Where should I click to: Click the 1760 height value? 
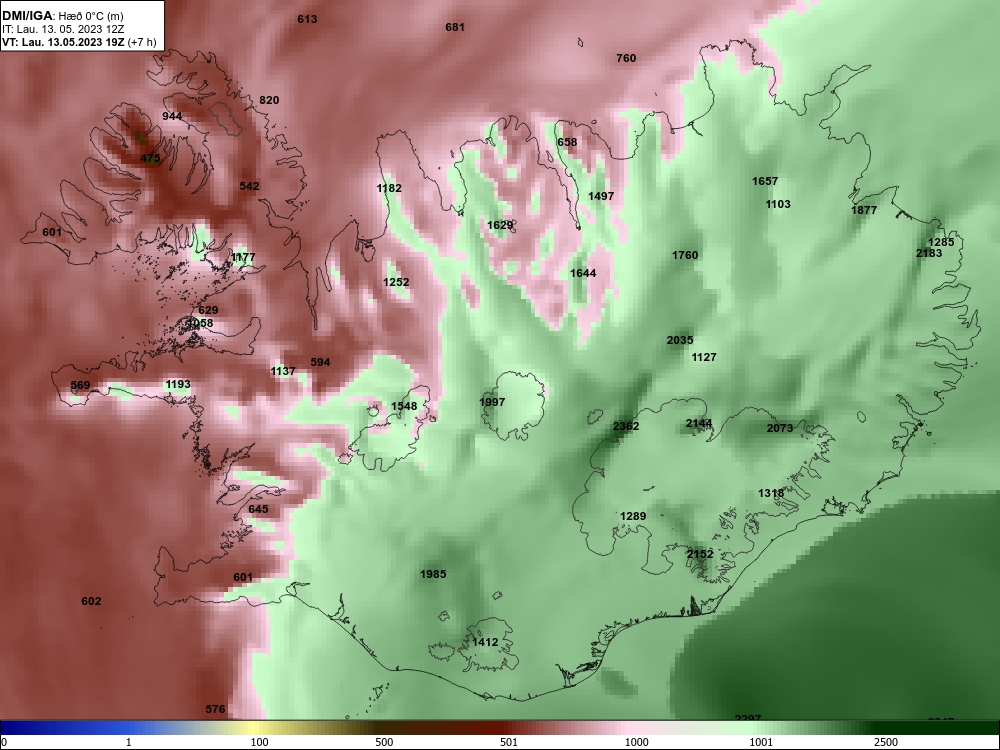685,255
